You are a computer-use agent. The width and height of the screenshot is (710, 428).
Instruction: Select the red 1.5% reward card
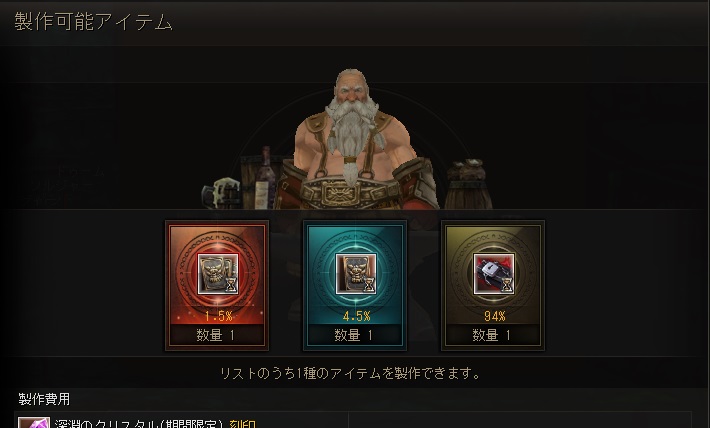217,285
